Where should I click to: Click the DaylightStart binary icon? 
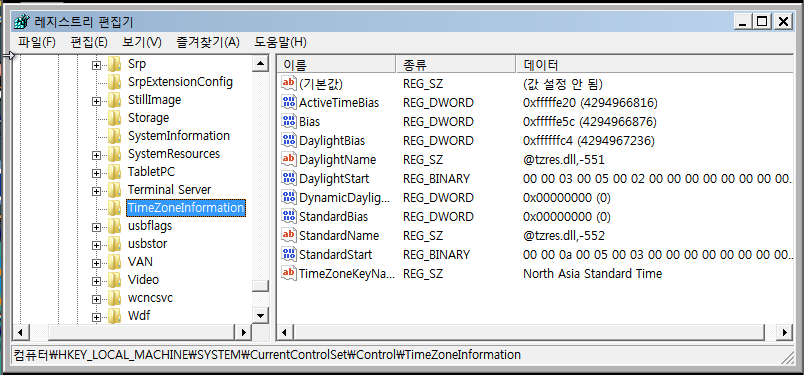point(289,179)
